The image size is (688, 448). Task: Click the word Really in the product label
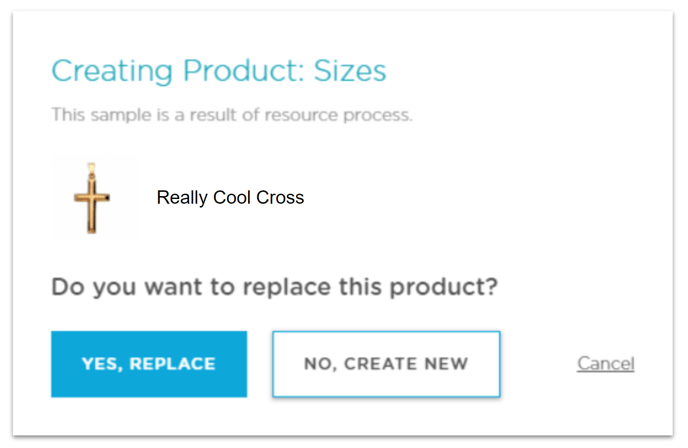click(182, 198)
